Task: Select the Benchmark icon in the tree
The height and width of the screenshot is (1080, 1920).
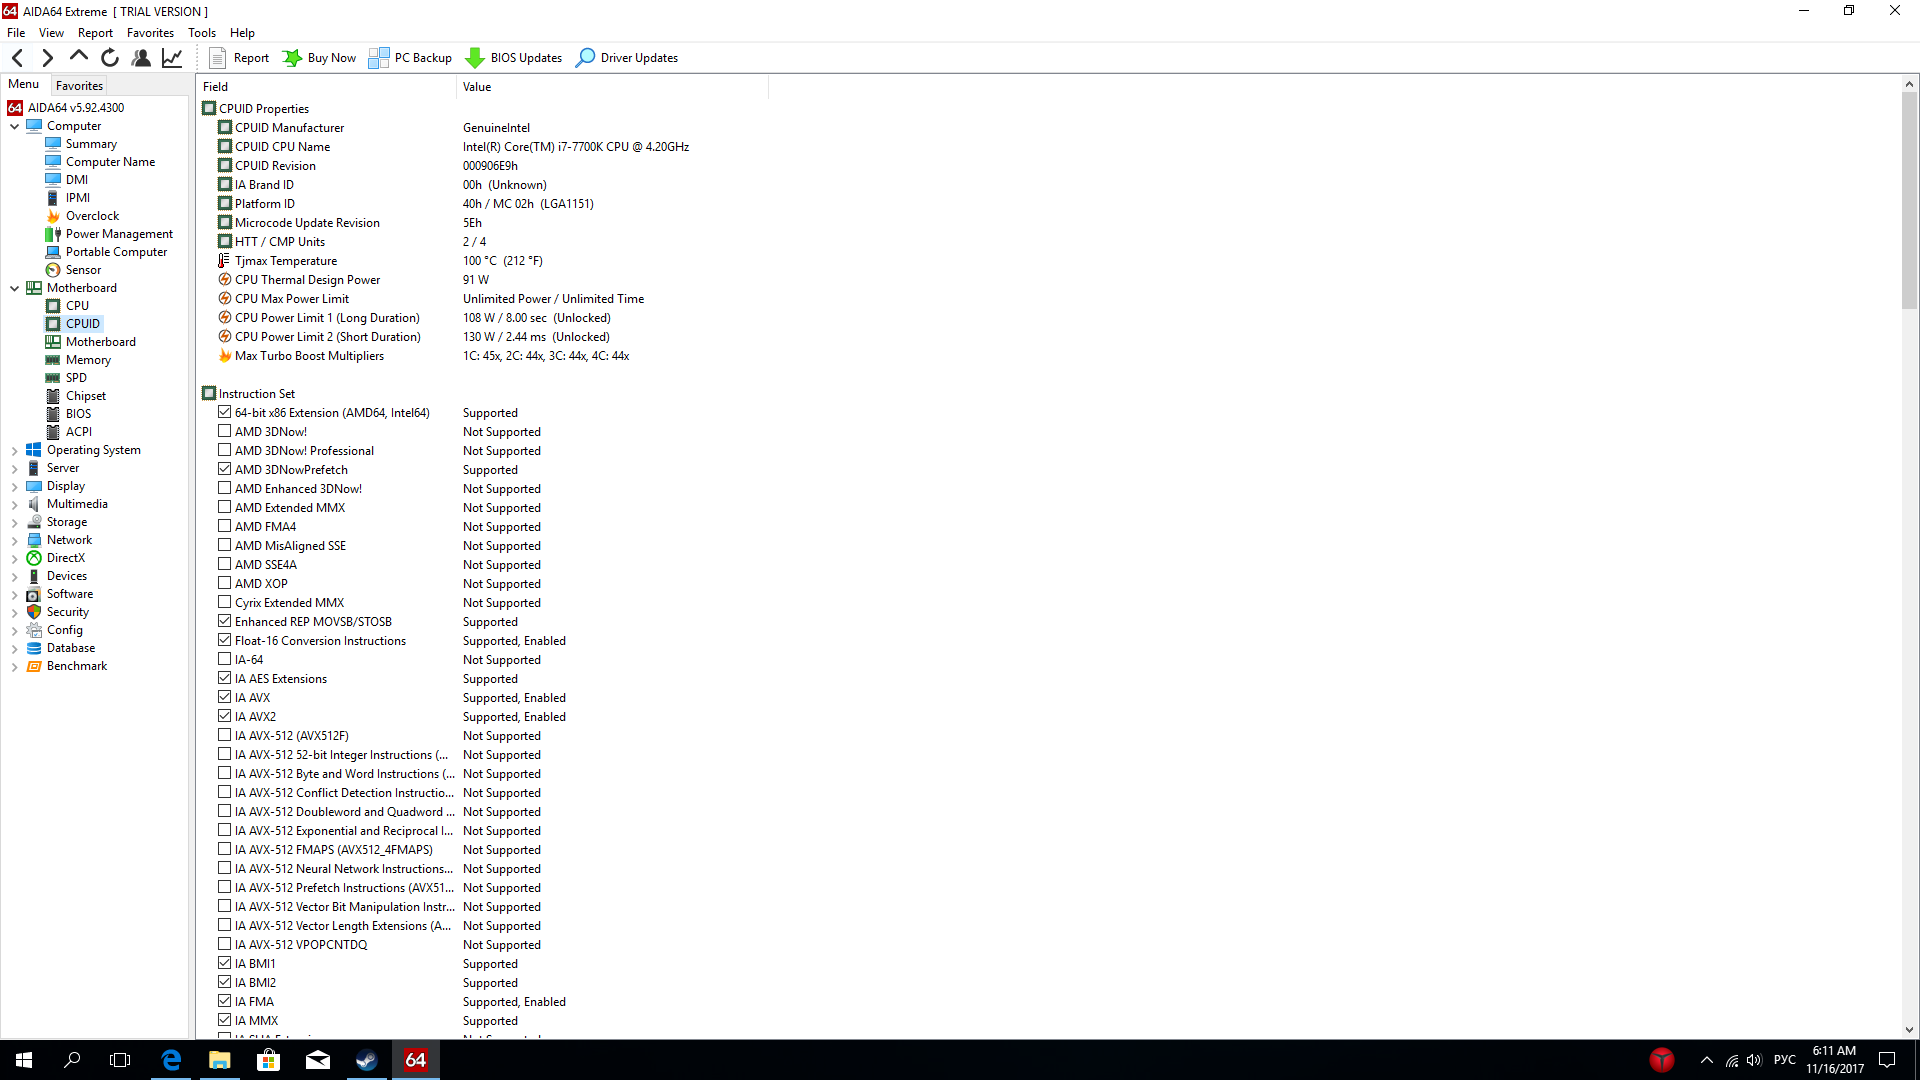Action: coord(34,666)
